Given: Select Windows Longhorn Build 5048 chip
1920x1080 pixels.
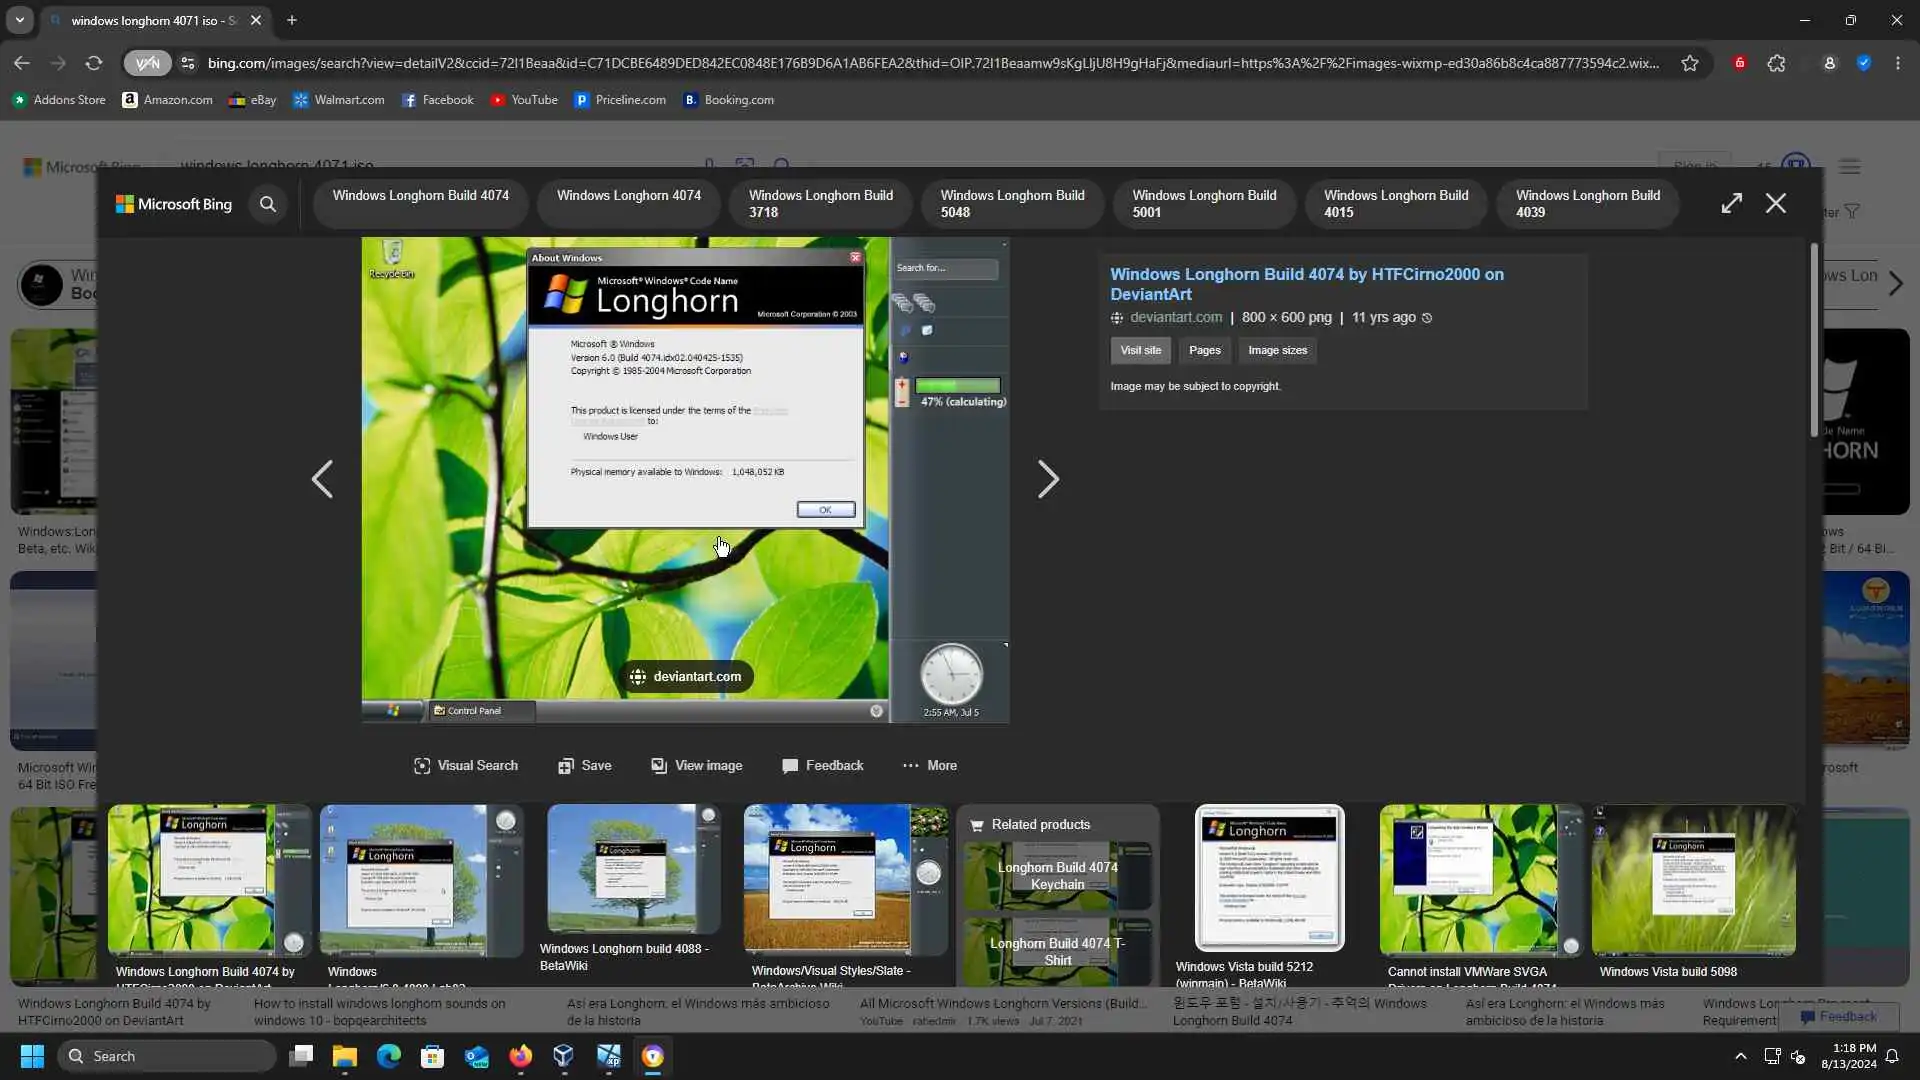Looking at the screenshot, I should [1012, 203].
